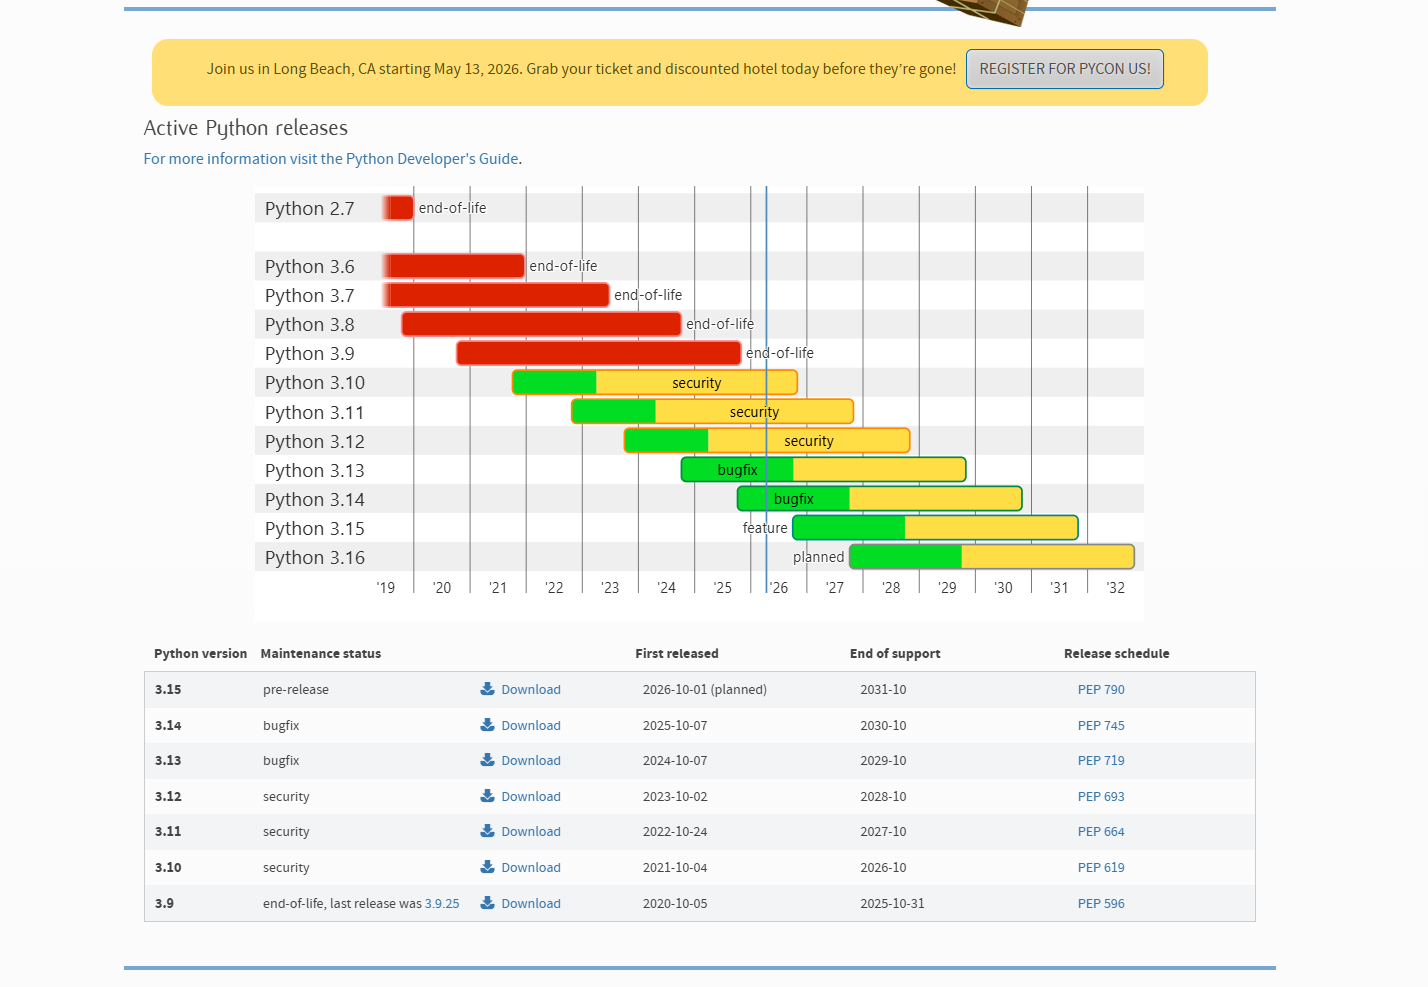Click the 'End of support' column header
Image resolution: width=1428 pixels, height=987 pixels.
coord(895,654)
